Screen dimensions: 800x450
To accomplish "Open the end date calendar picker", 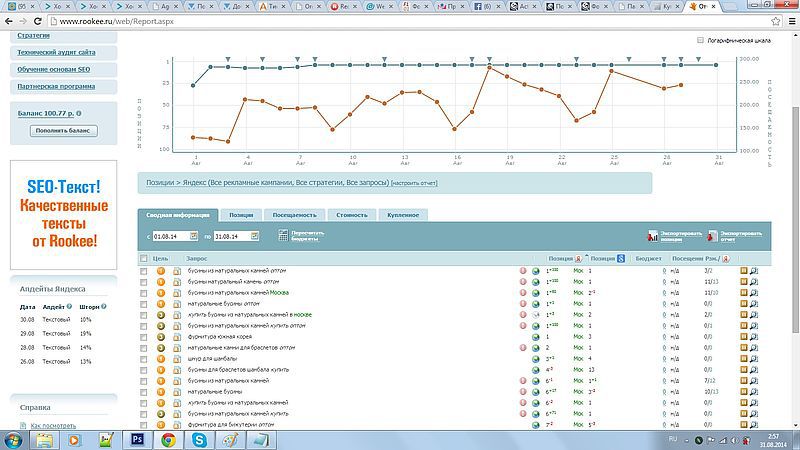I will click(254, 236).
